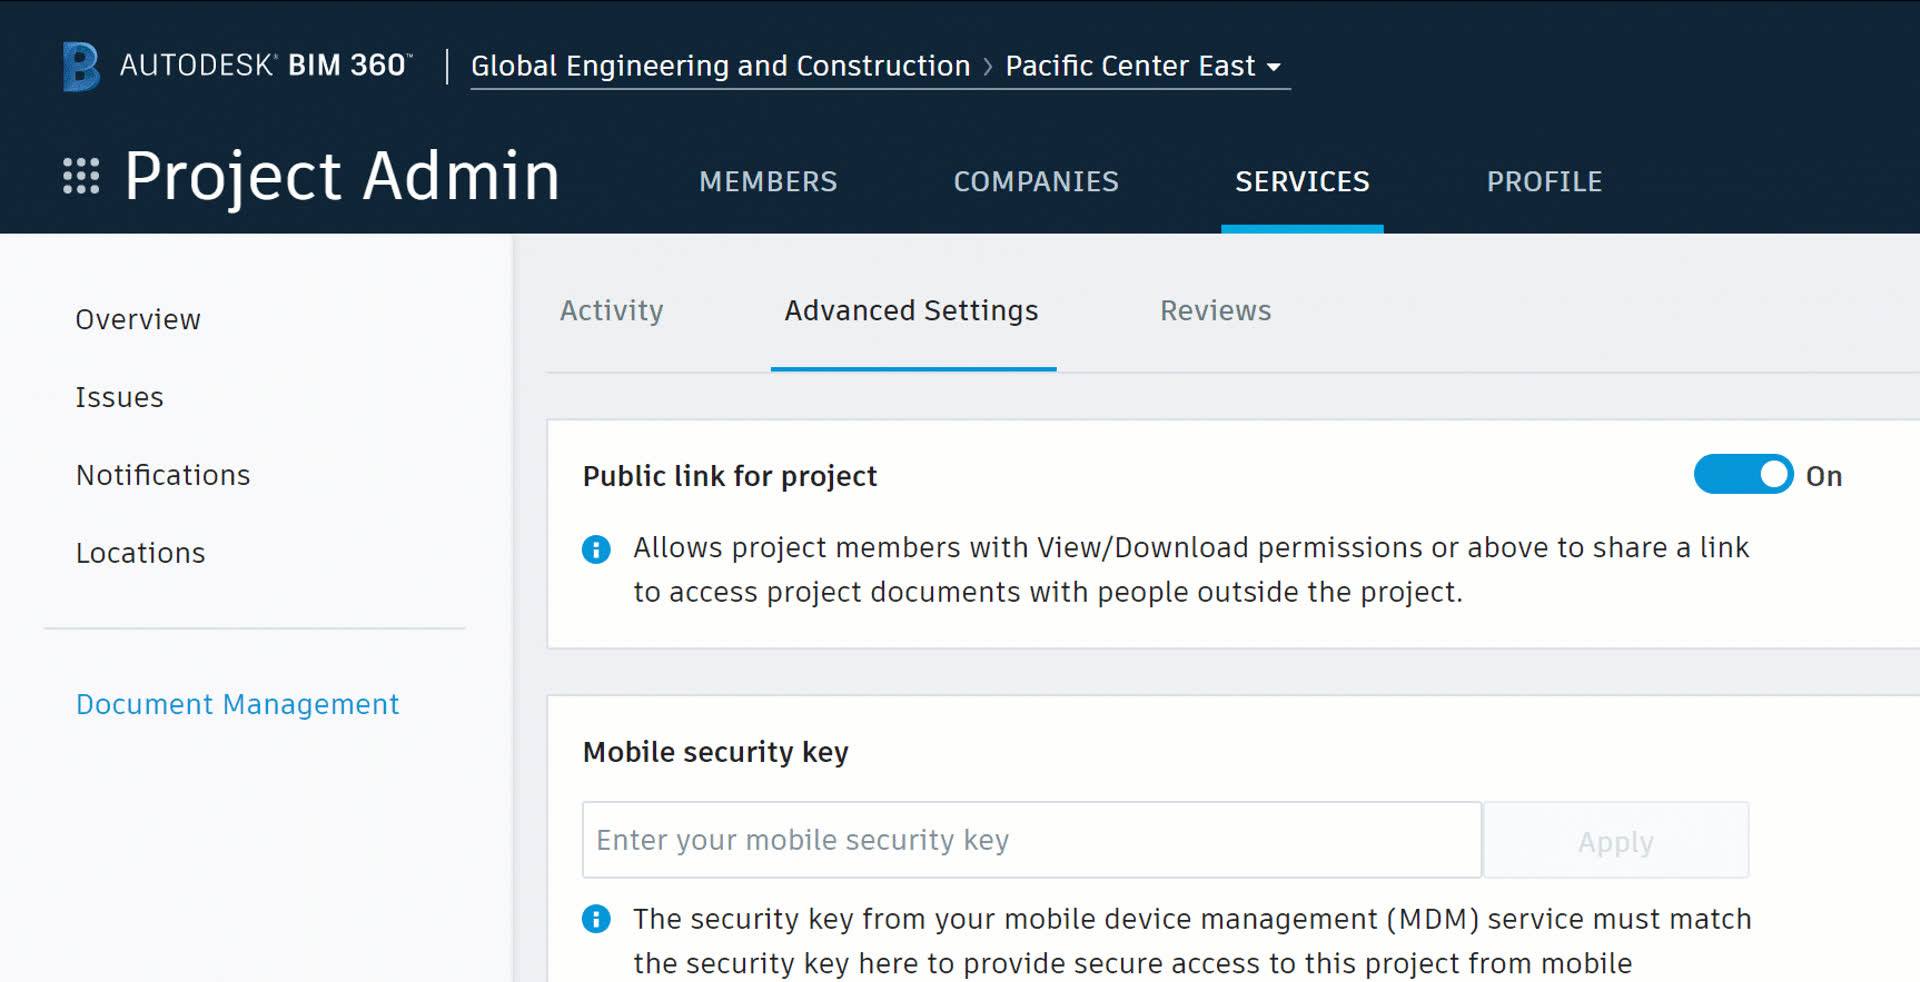Image resolution: width=1920 pixels, height=982 pixels.
Task: Click the BIM 360 logo icon
Action: [81, 66]
